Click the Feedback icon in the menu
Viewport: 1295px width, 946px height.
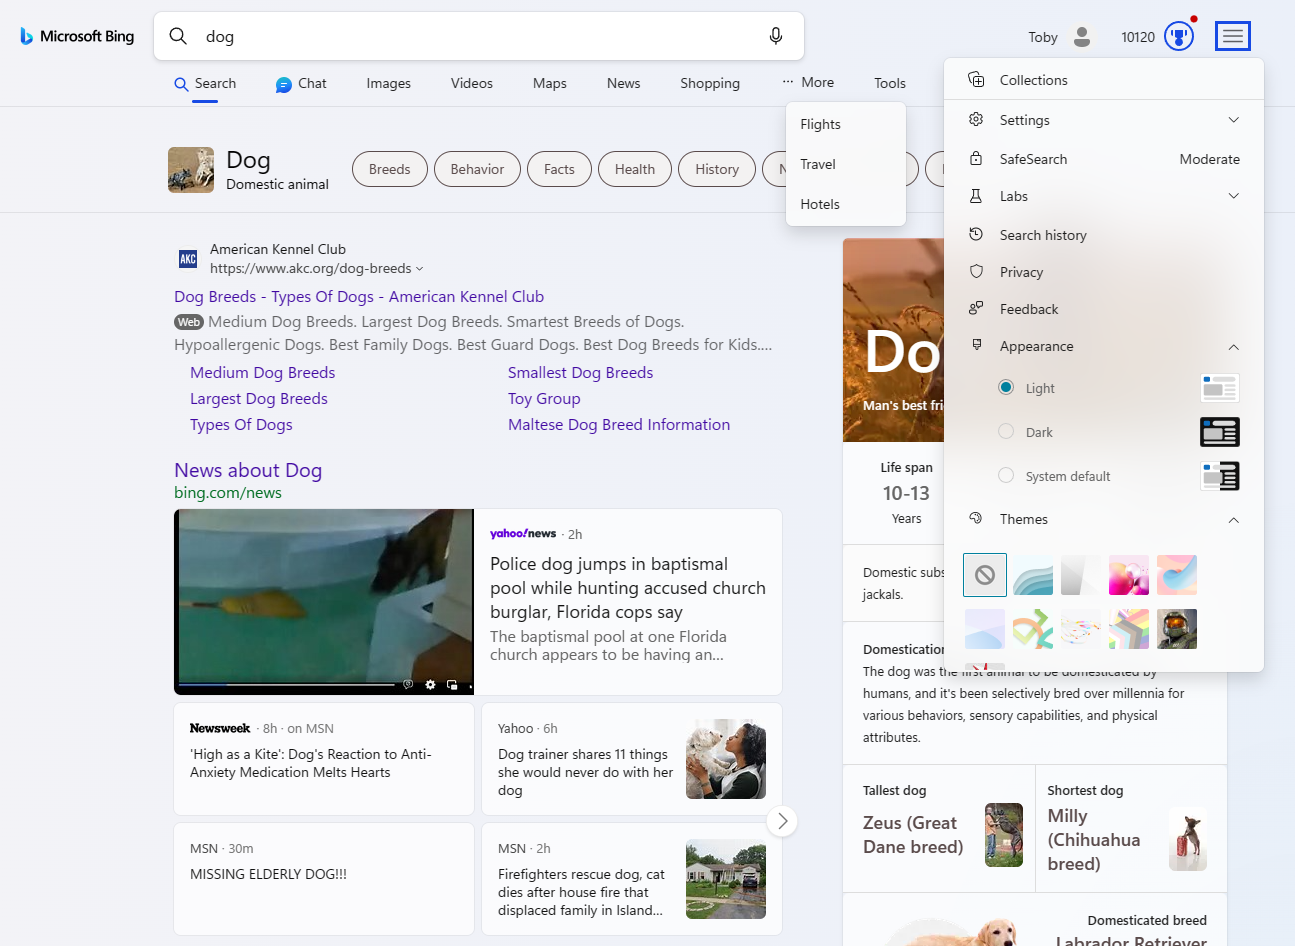pos(976,308)
